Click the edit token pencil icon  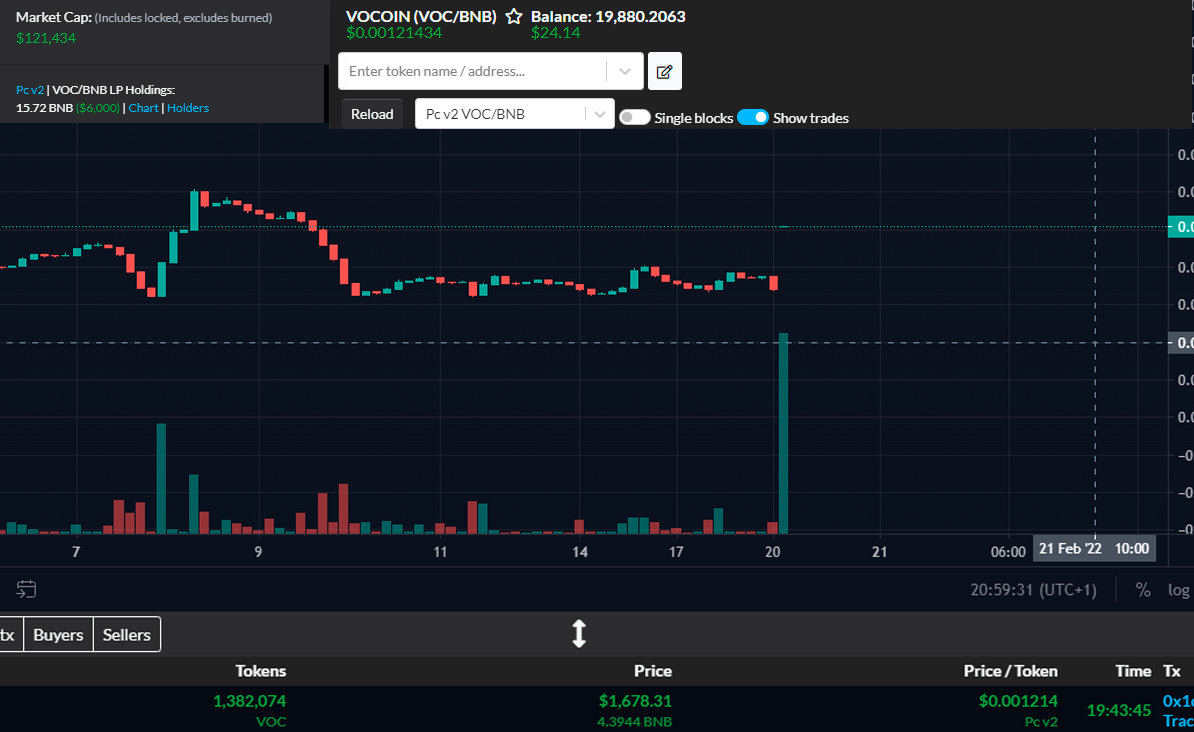click(665, 72)
